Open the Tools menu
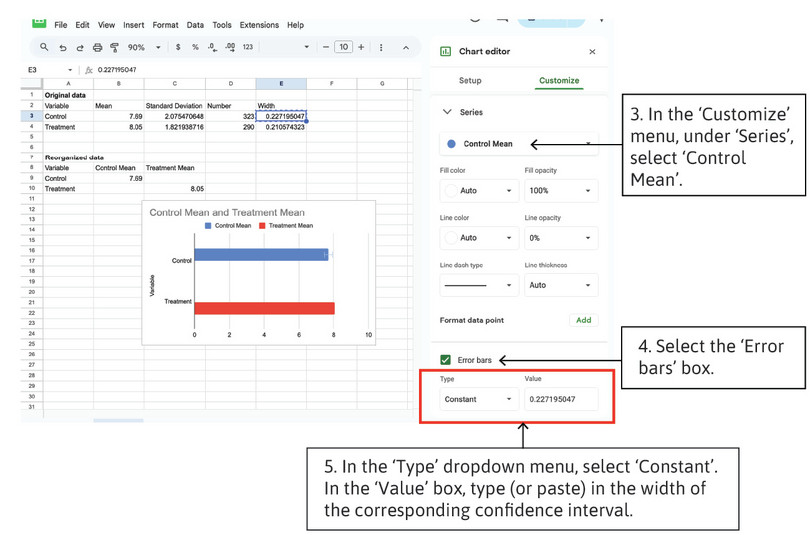This screenshot has width=810, height=535. [x=222, y=25]
